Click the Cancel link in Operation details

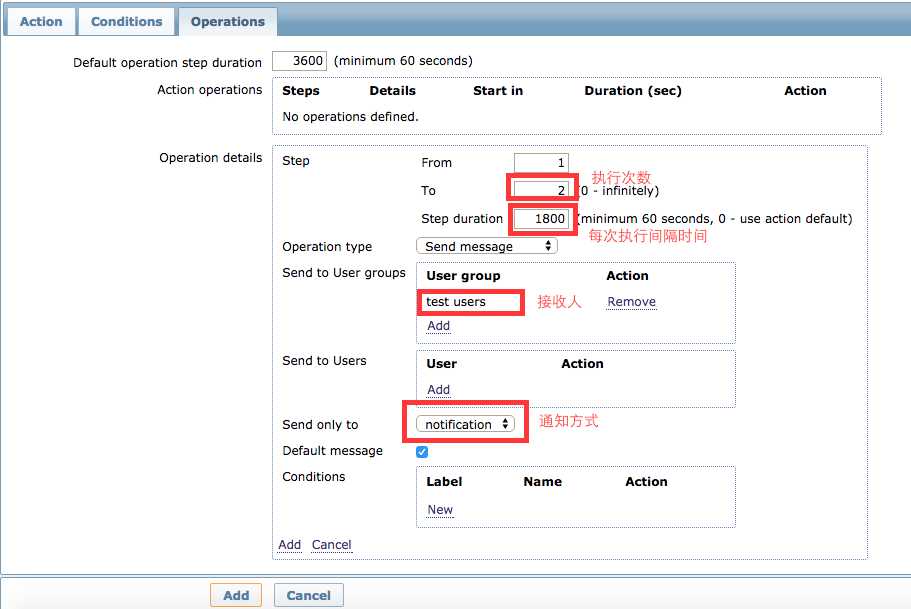coord(332,544)
